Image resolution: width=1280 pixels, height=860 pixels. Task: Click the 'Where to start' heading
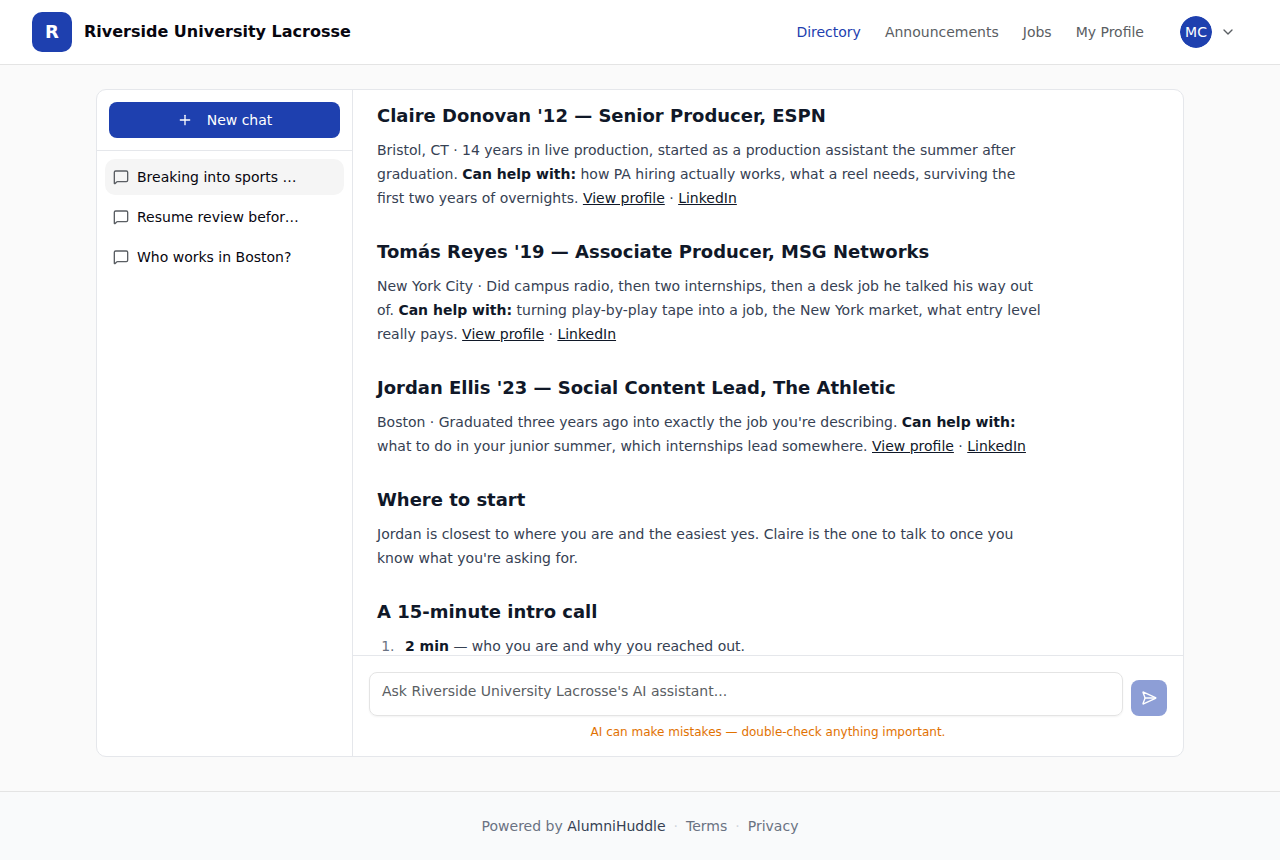[451, 500]
